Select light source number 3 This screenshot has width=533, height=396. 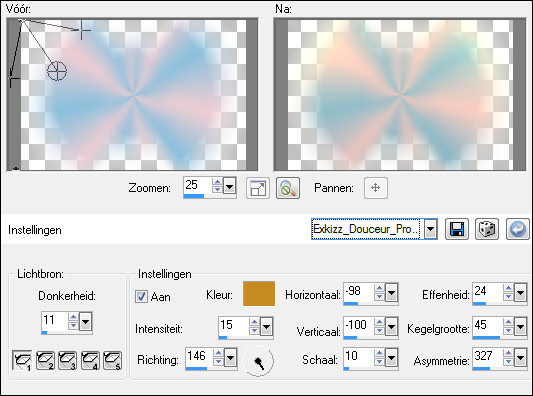click(x=68, y=360)
